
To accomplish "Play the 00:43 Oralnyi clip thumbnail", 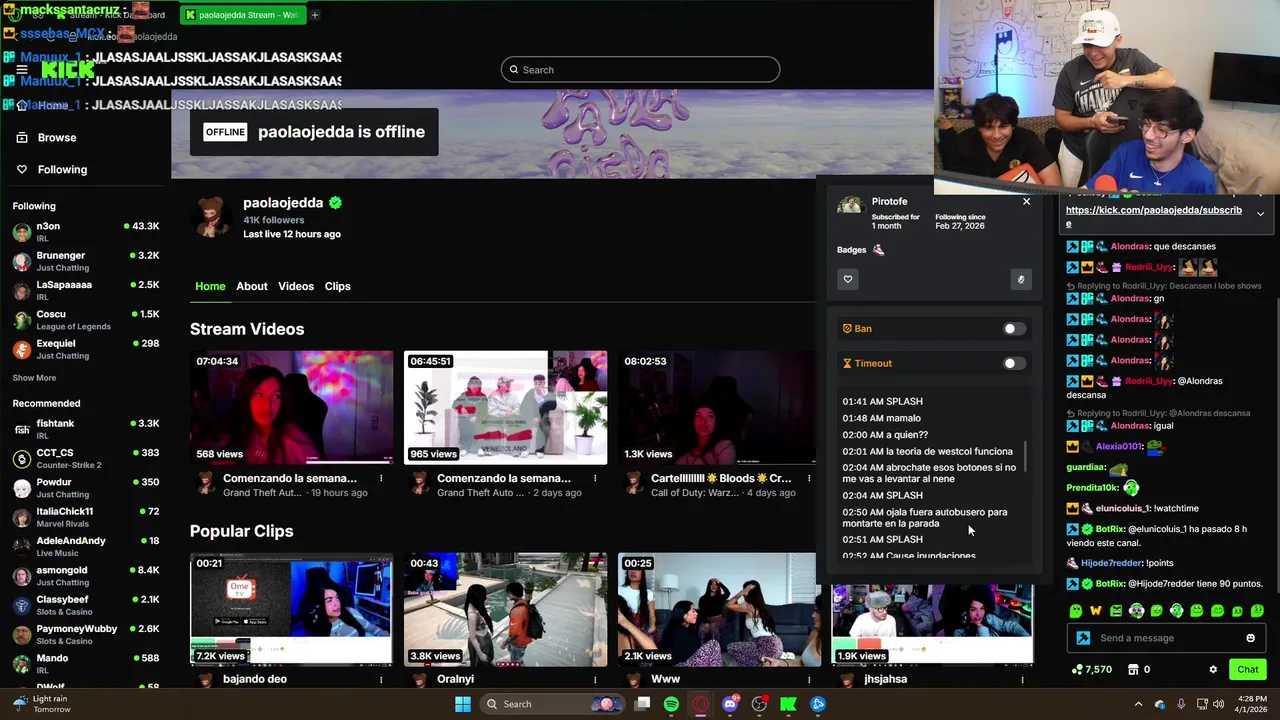I will 505,609.
